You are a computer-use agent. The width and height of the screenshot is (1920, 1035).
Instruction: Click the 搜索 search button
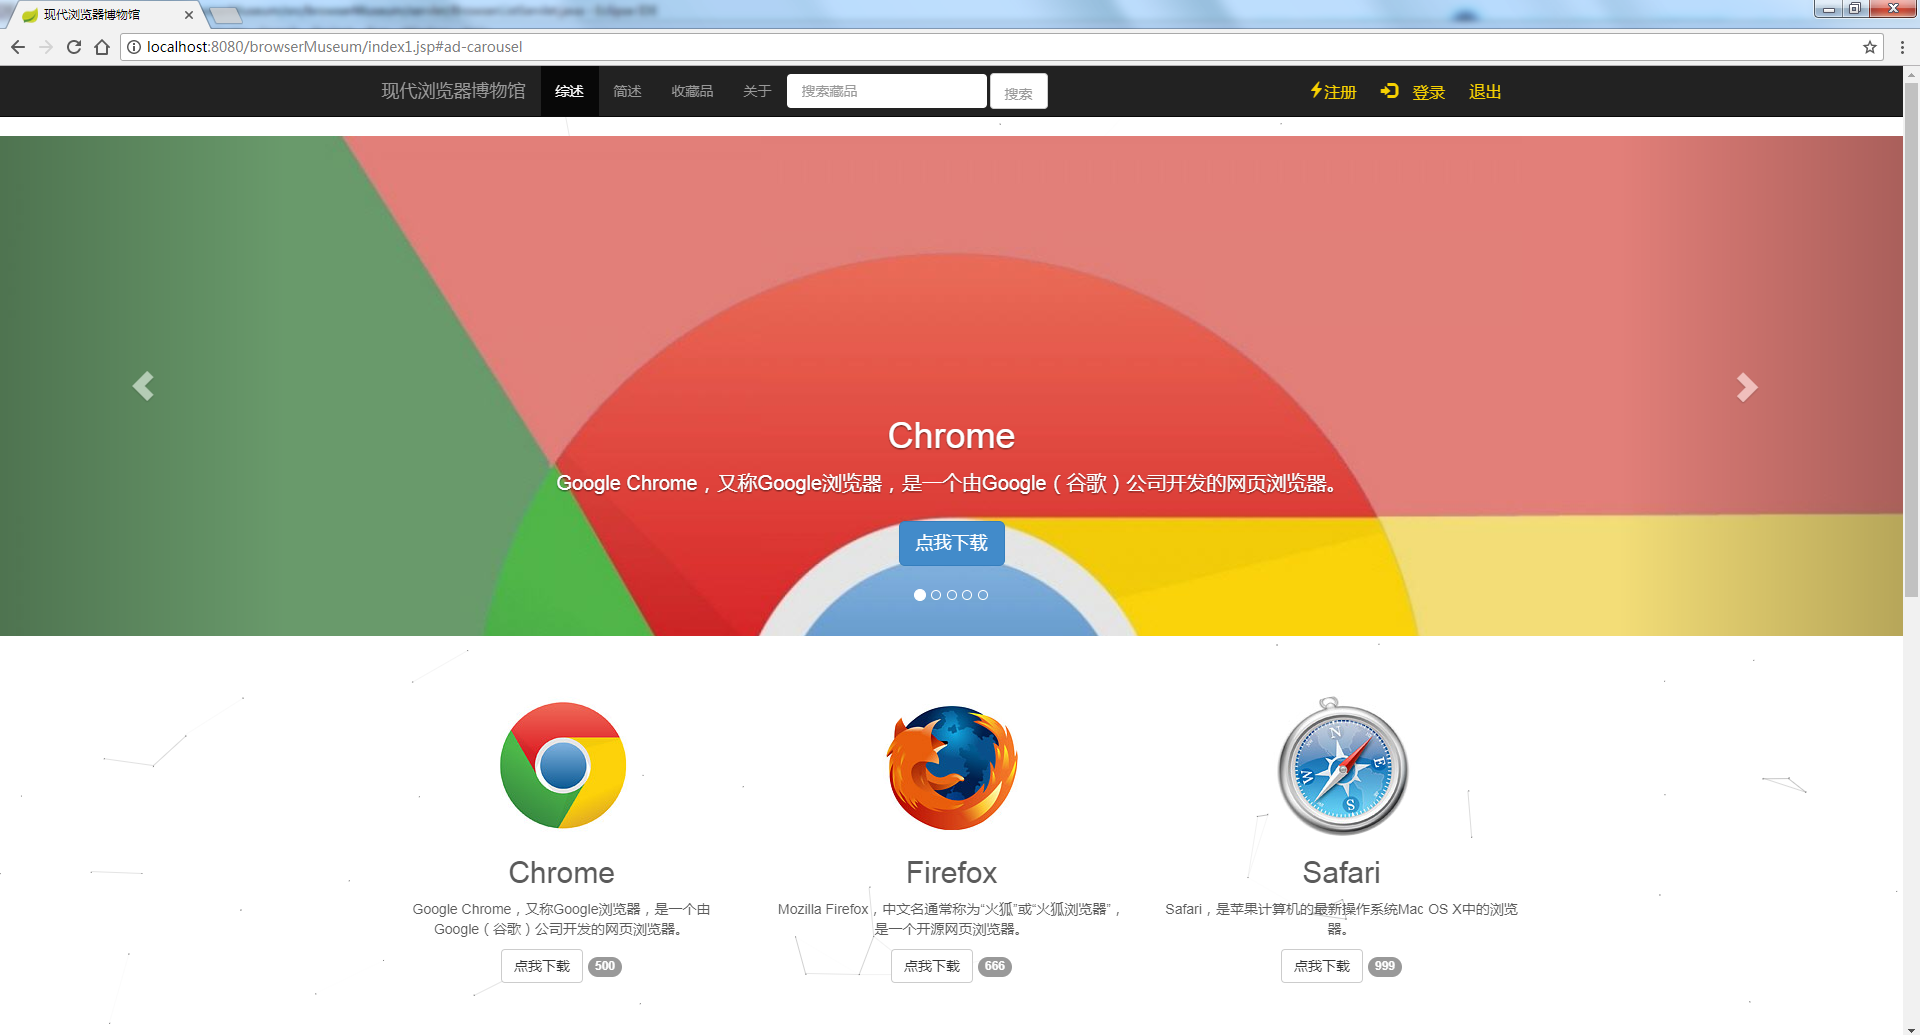(x=1018, y=92)
